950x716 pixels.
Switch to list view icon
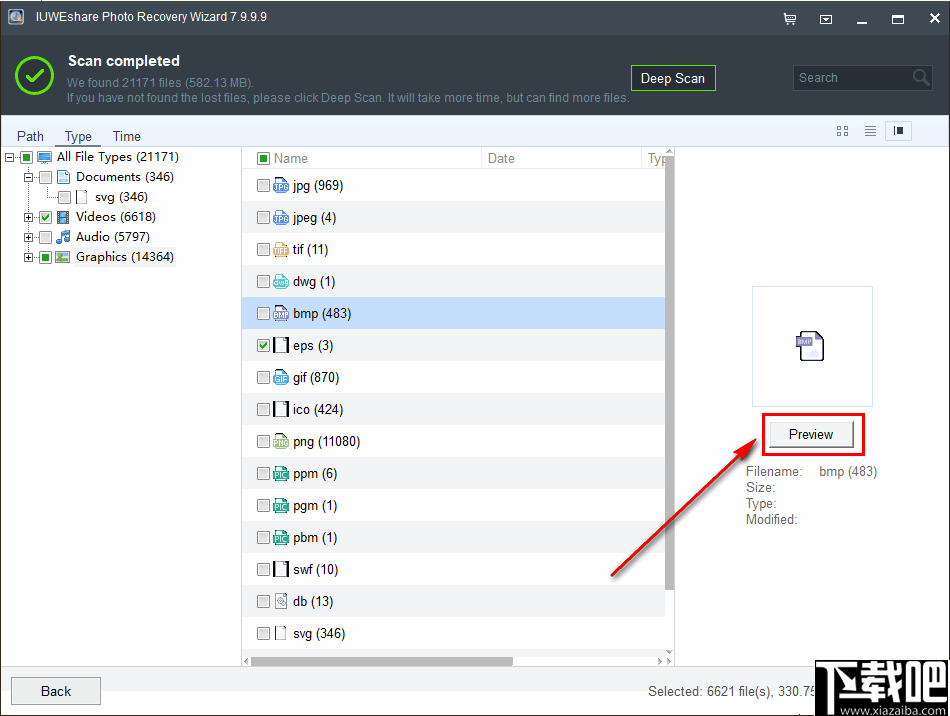[870, 130]
